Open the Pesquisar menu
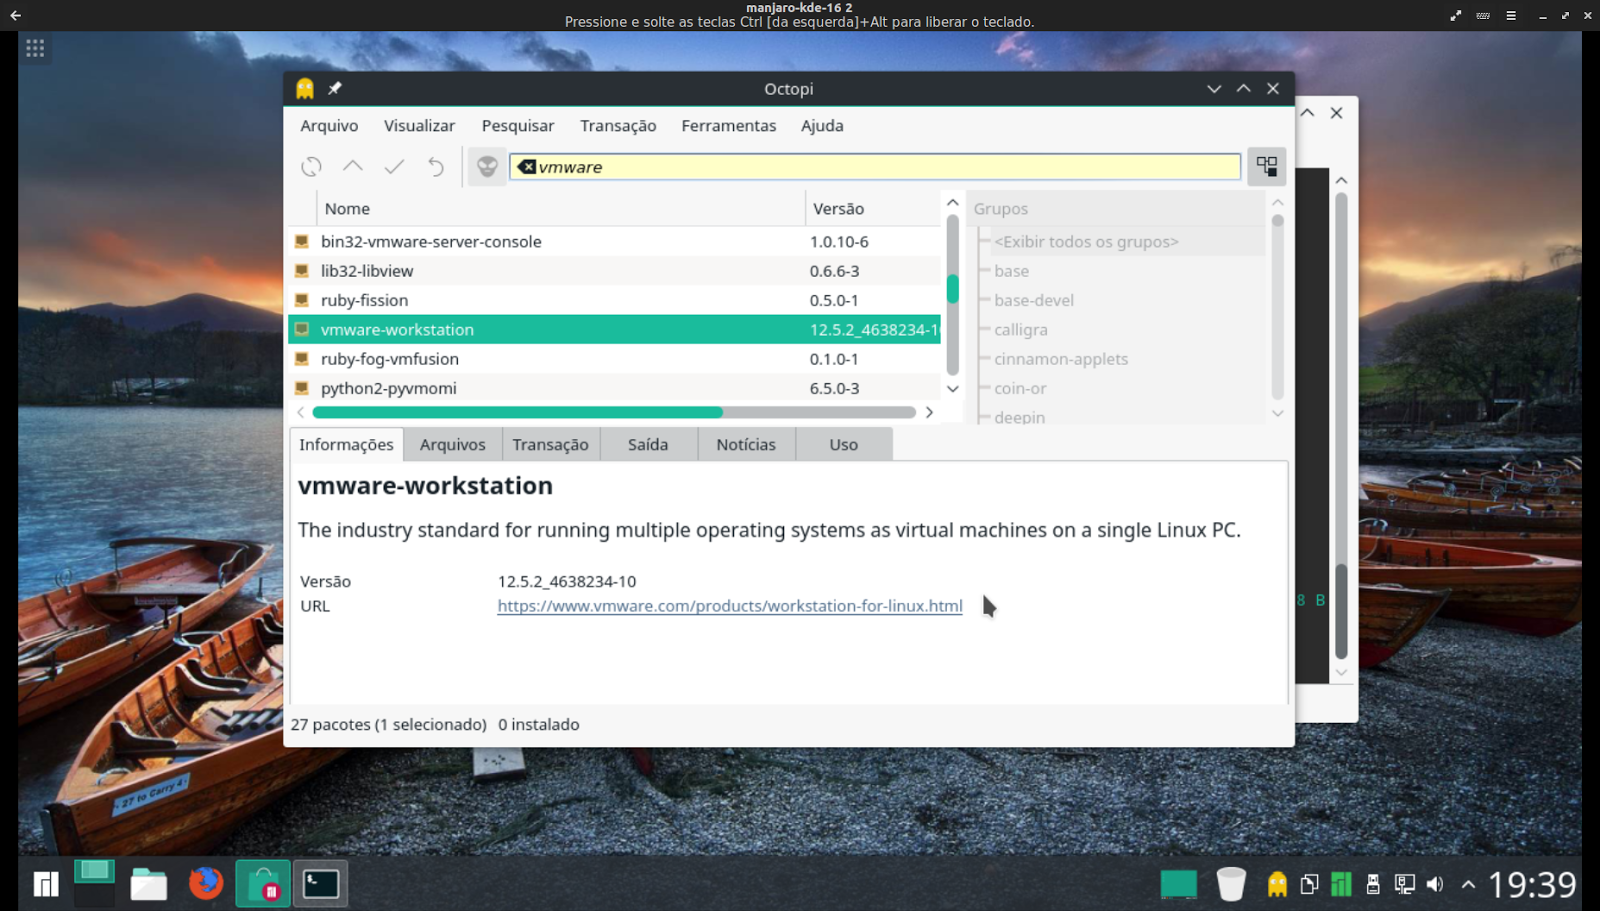1600x911 pixels. tap(518, 126)
